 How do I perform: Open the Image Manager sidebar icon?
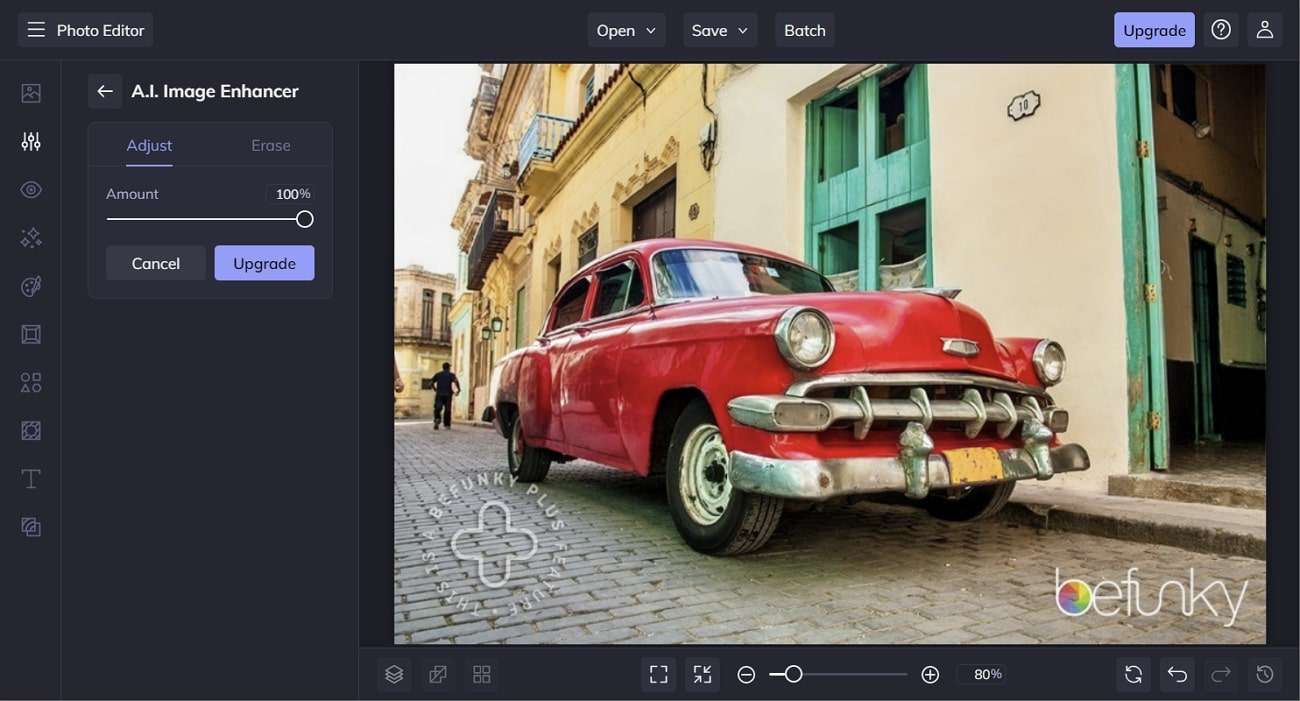point(31,93)
